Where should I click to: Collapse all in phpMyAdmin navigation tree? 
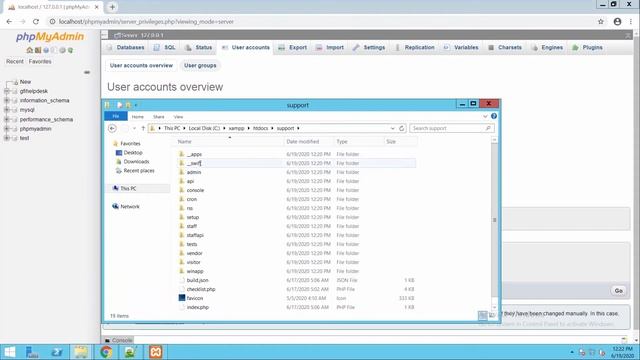87,72
